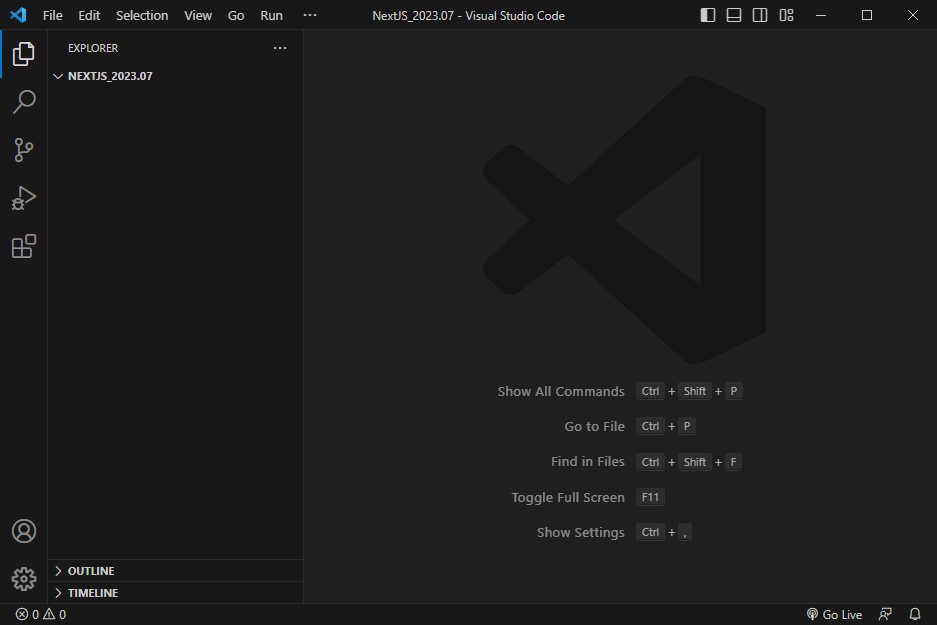
Task: Open the Explorer view in activity bar
Action: coord(23,54)
